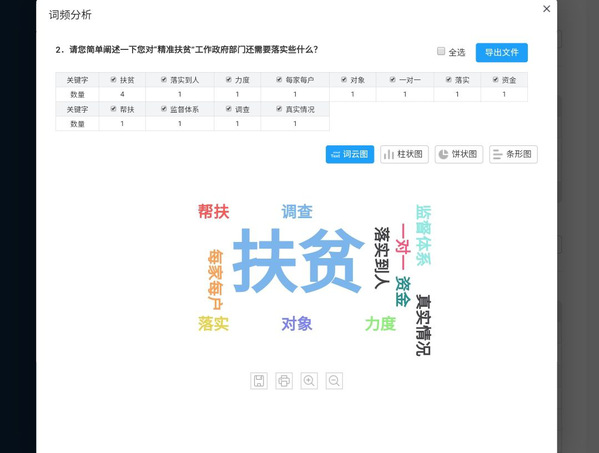This screenshot has height=453, width=599.
Task: Click the green 力度 word in cloud
Action: tap(380, 324)
